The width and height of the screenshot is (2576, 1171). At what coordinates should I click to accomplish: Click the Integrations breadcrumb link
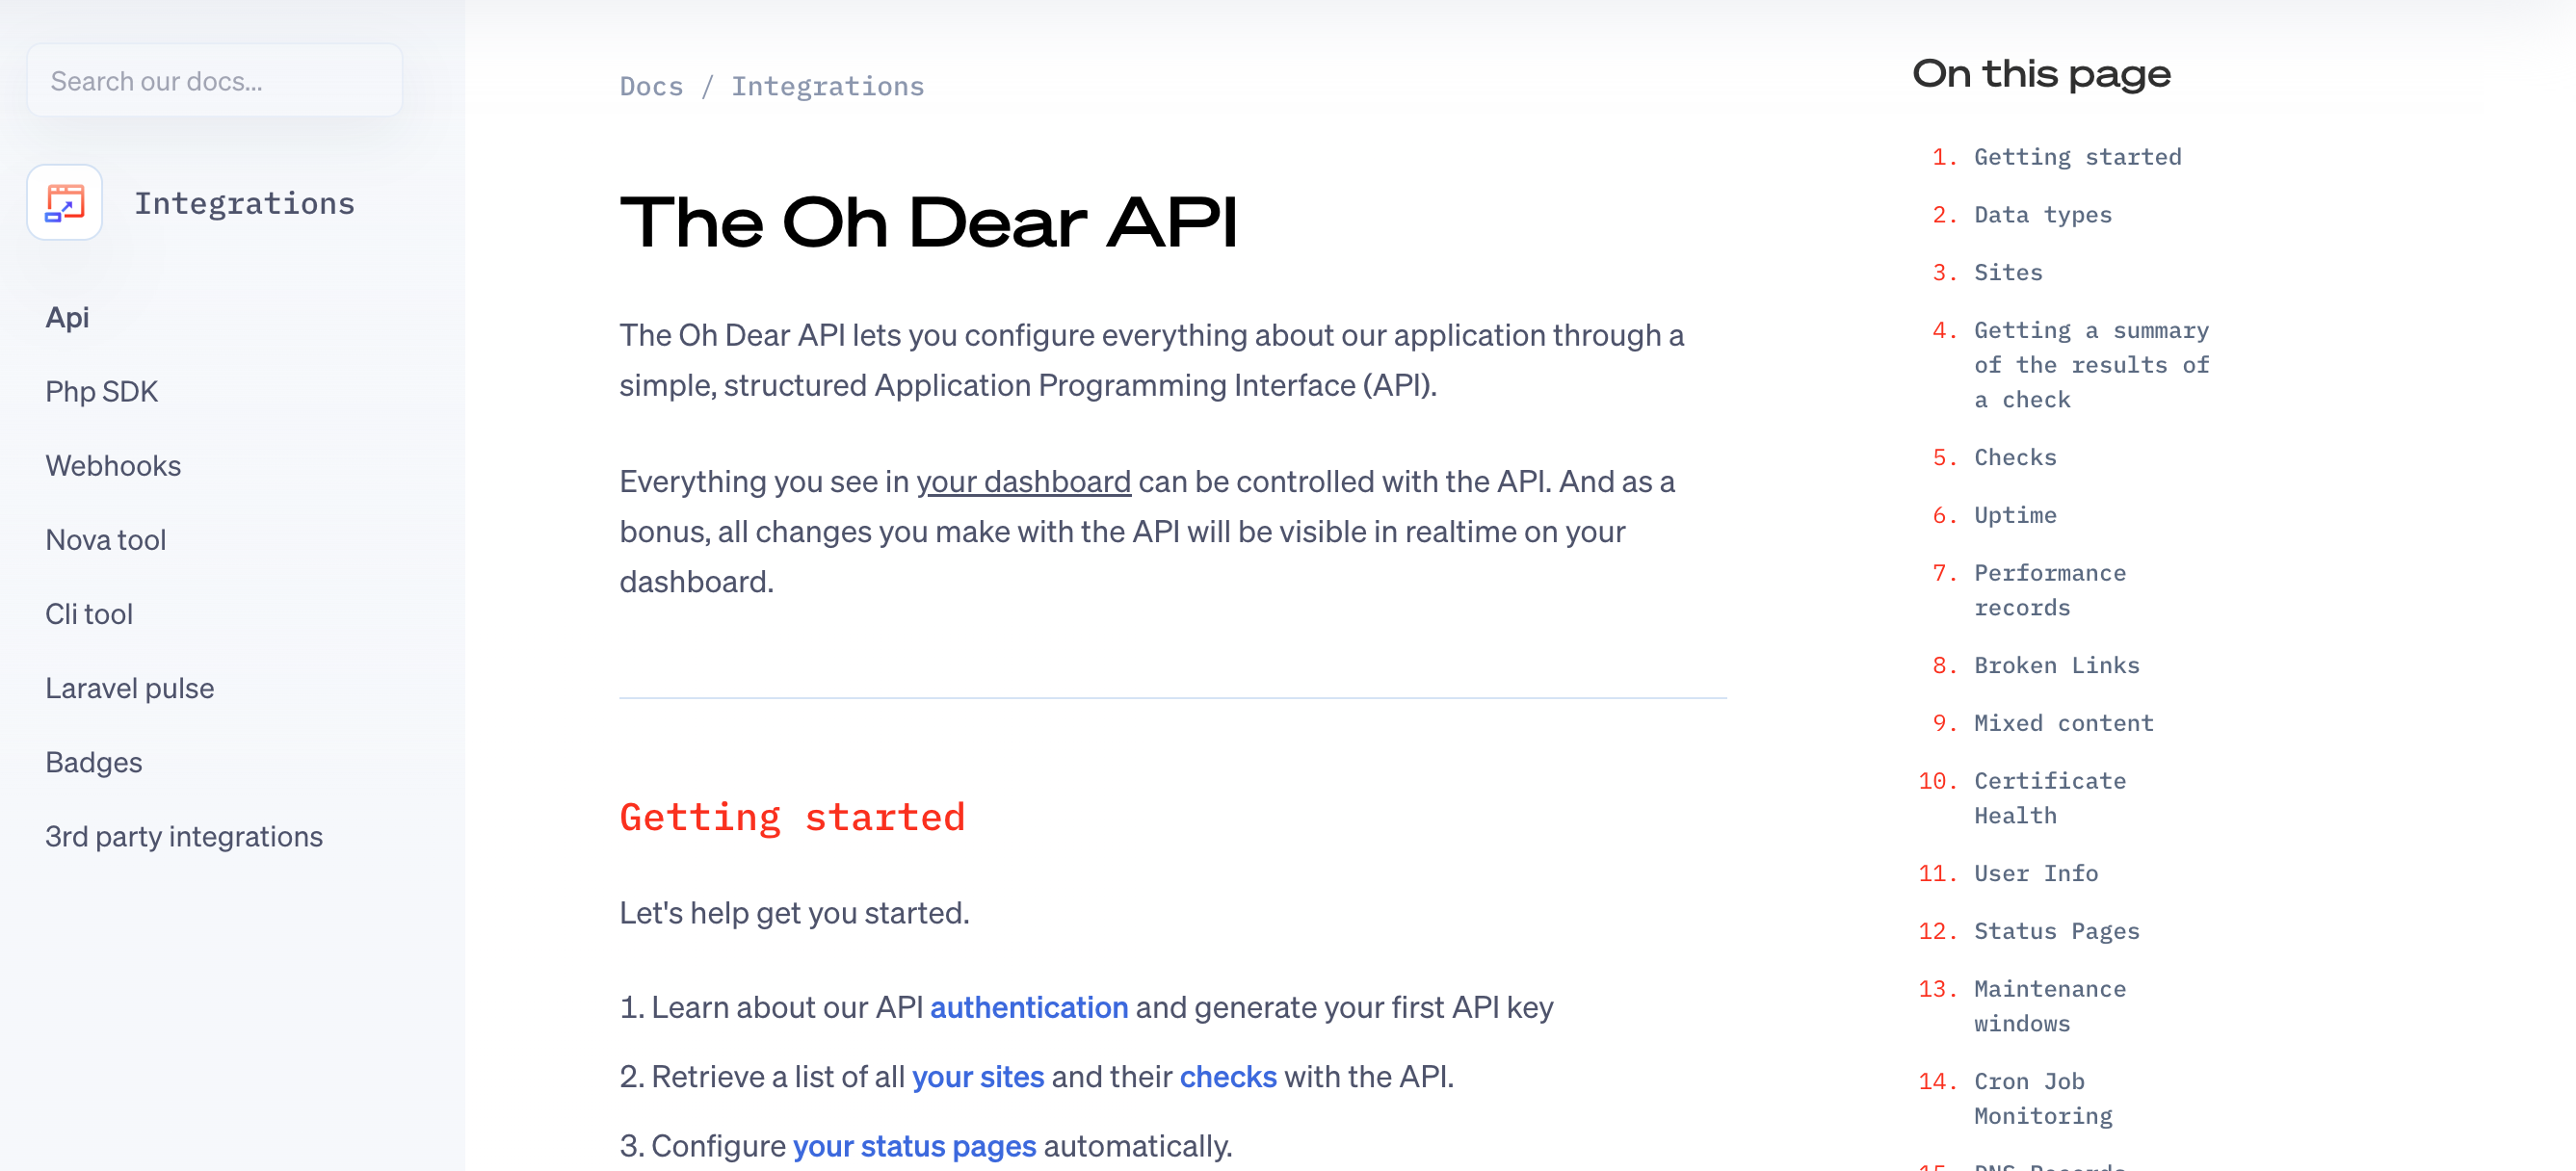827,86
